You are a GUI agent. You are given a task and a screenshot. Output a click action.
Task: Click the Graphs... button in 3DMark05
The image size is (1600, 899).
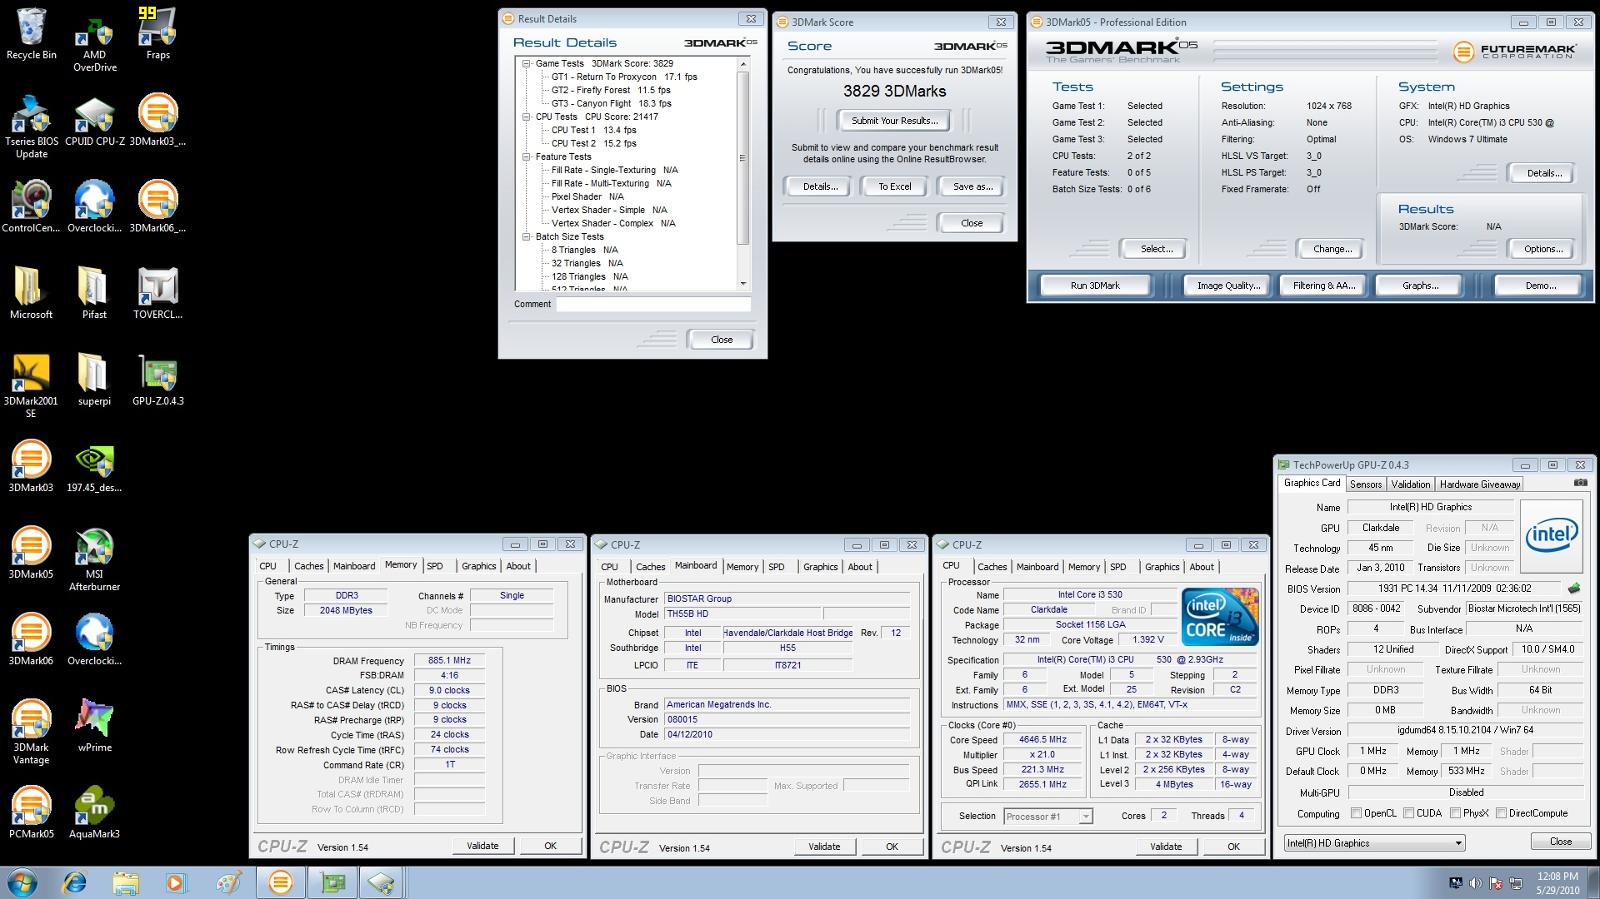coord(1420,286)
